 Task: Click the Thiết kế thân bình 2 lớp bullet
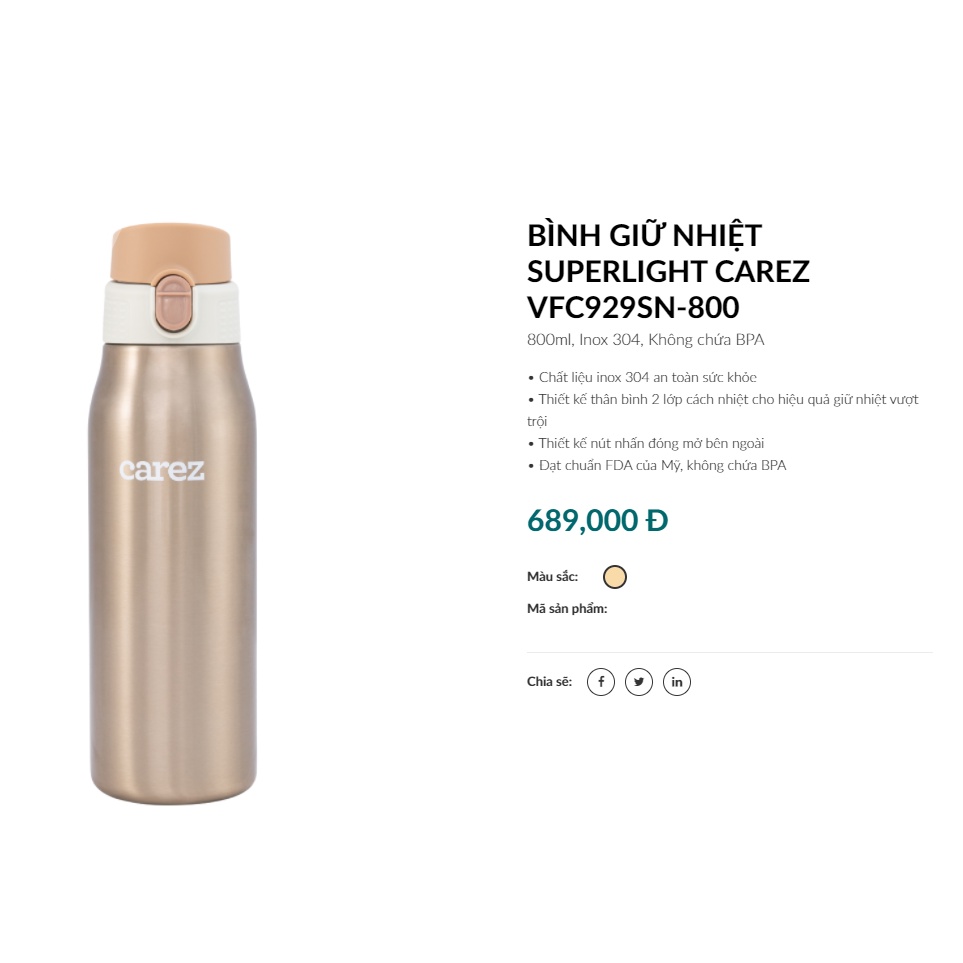tap(723, 410)
